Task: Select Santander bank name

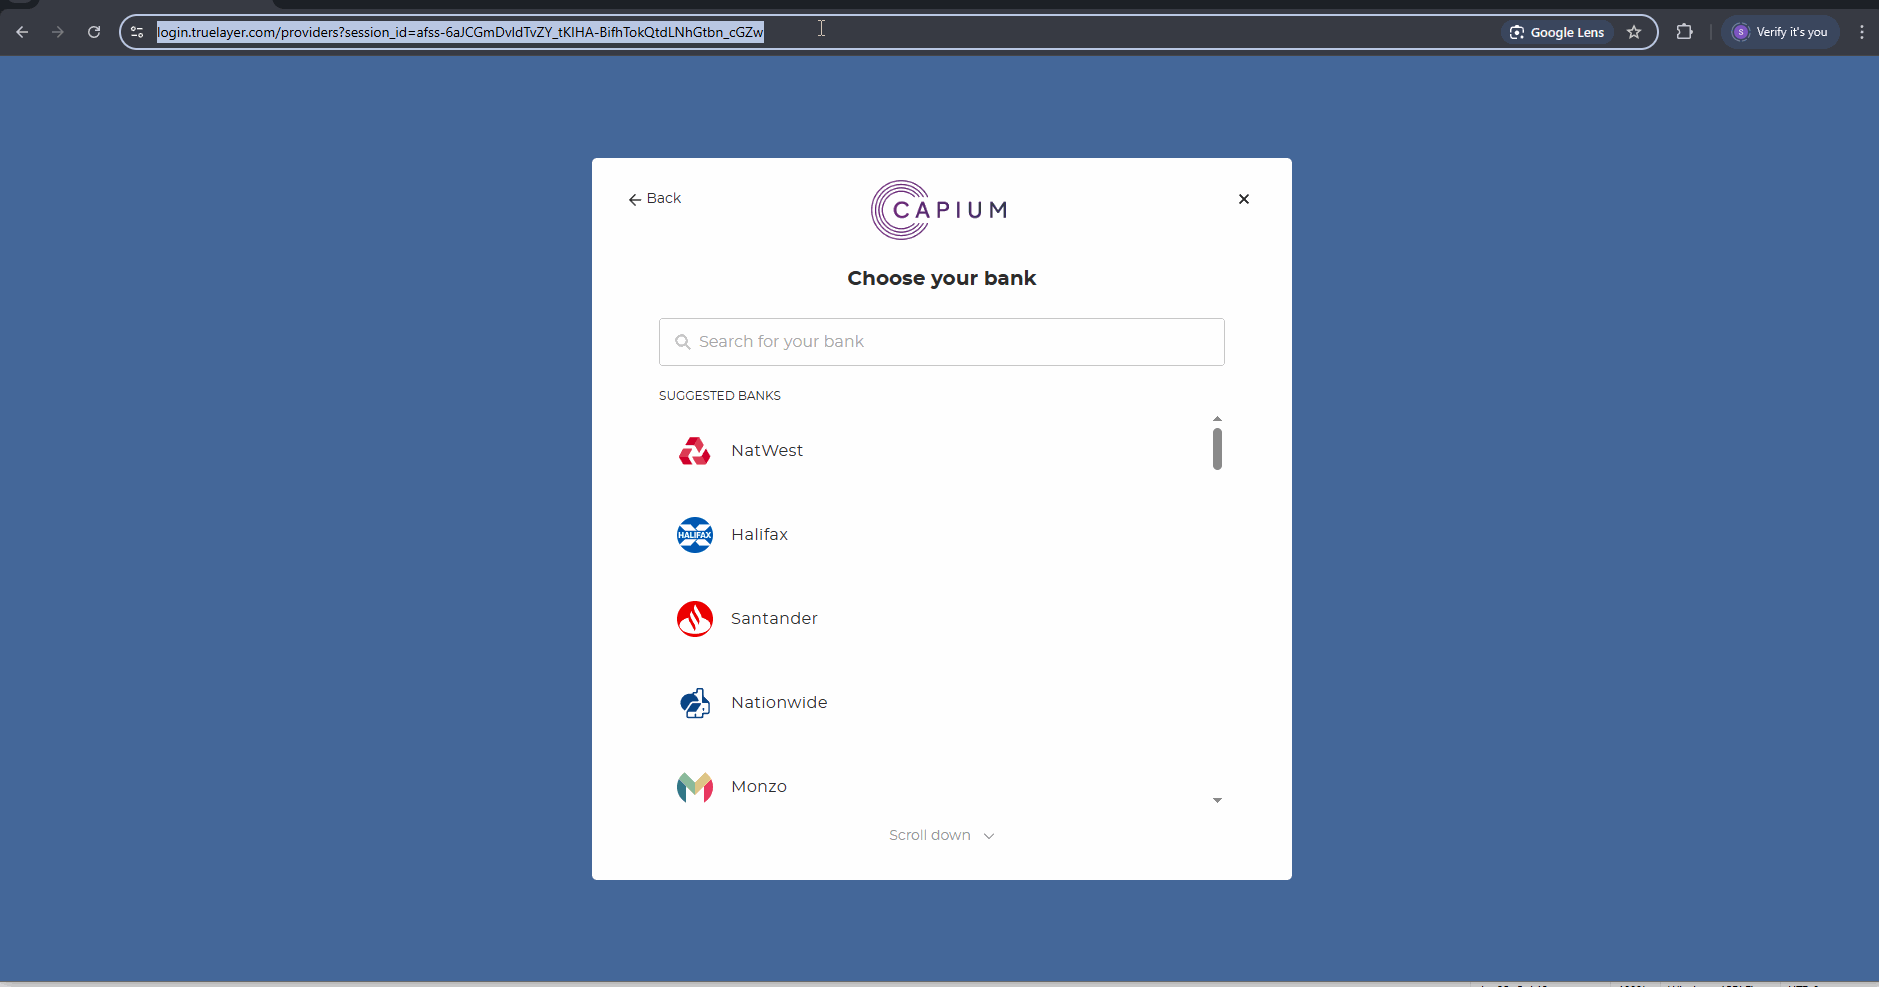Action: (774, 619)
